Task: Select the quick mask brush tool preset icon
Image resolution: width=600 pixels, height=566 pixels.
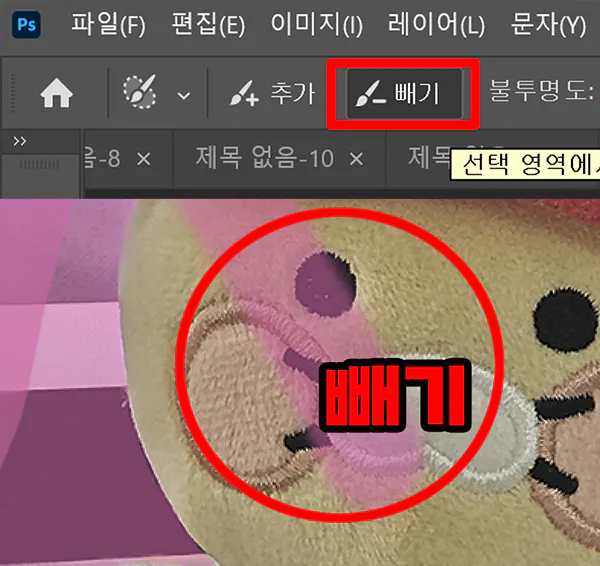Action: [x=140, y=92]
